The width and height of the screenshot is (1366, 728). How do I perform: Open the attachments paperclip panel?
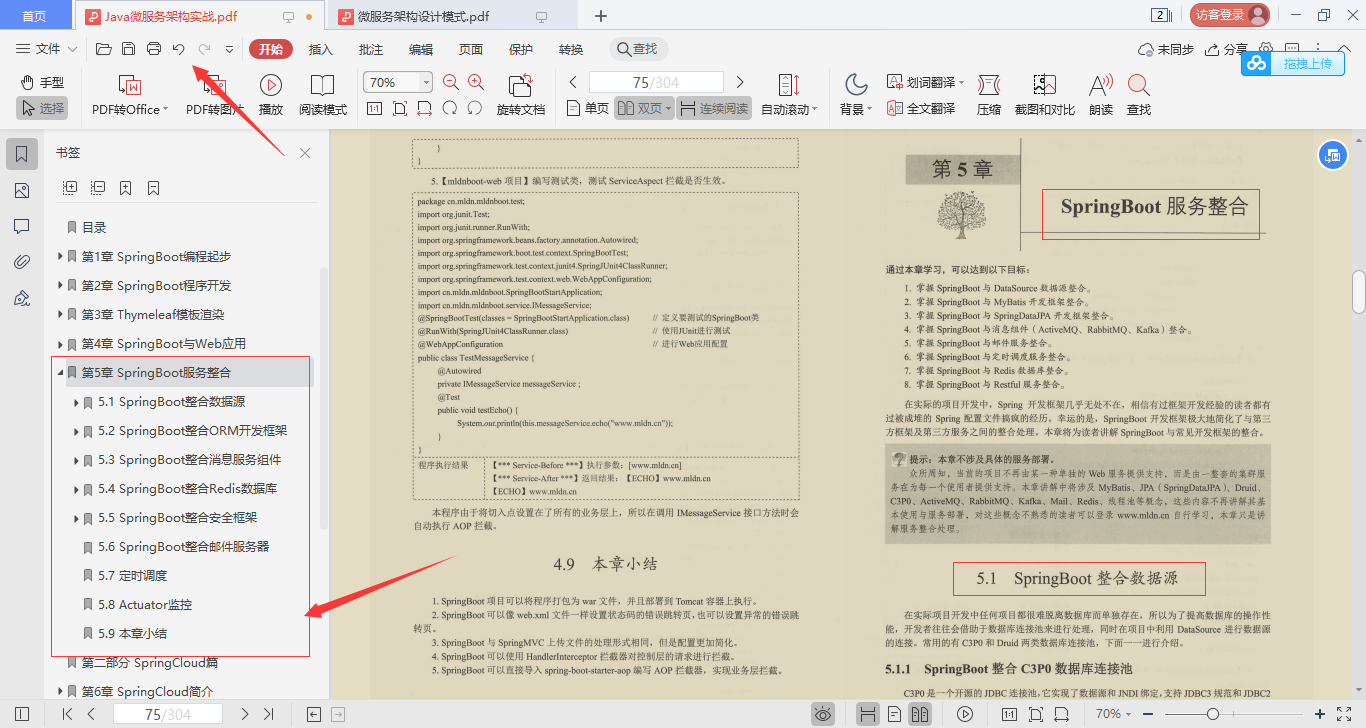pos(22,262)
